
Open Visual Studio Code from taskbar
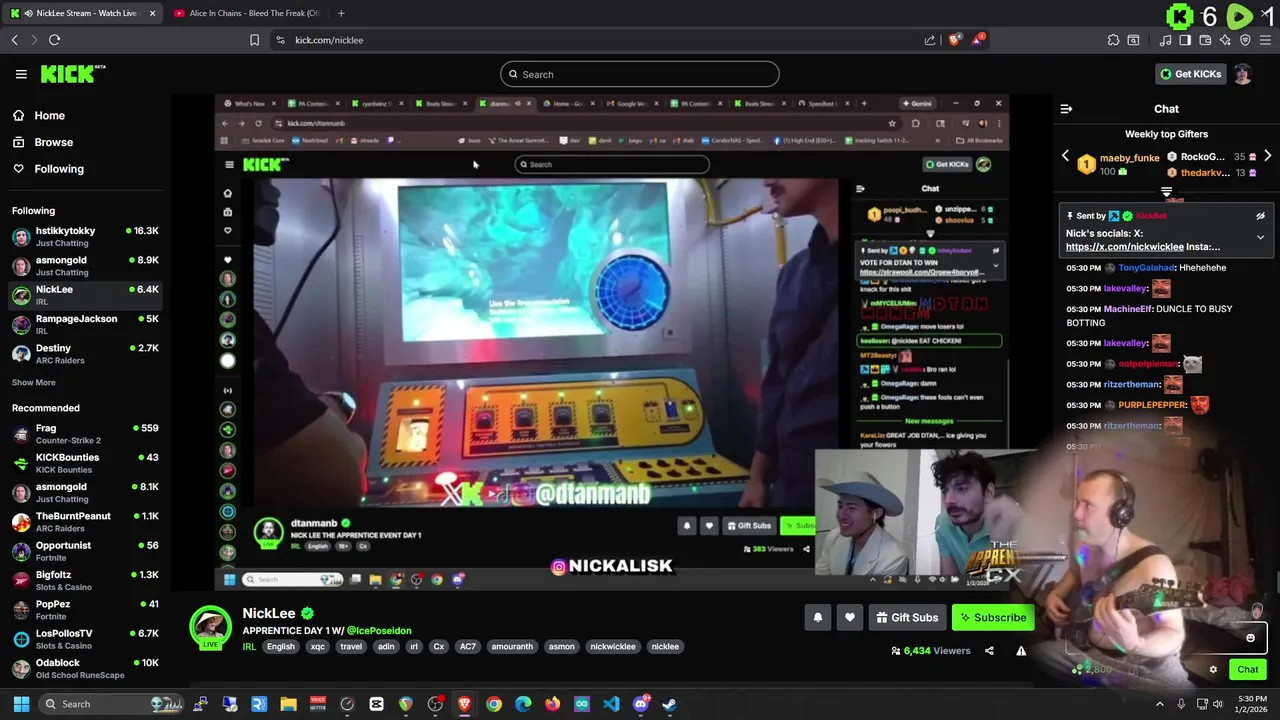pyautogui.click(x=611, y=704)
